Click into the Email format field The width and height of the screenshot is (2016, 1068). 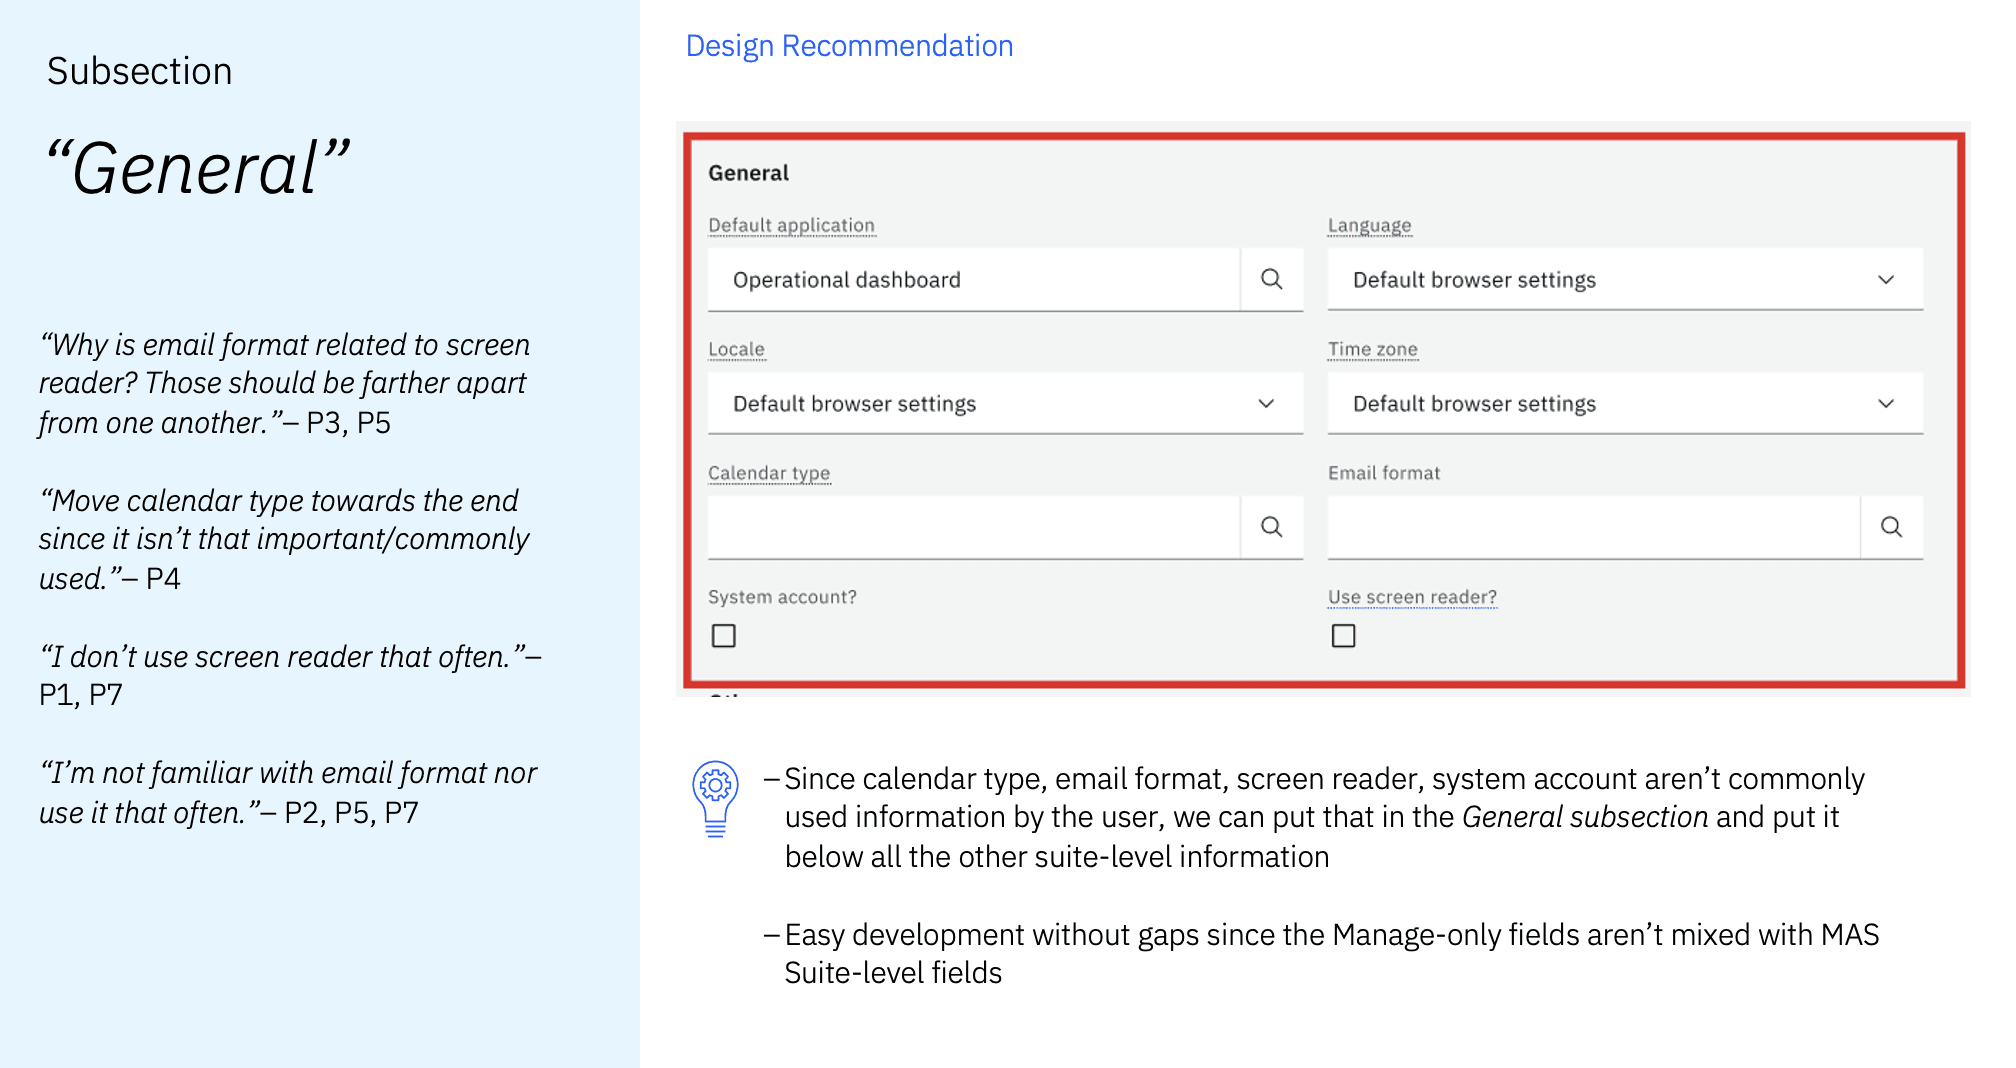coord(1593,527)
